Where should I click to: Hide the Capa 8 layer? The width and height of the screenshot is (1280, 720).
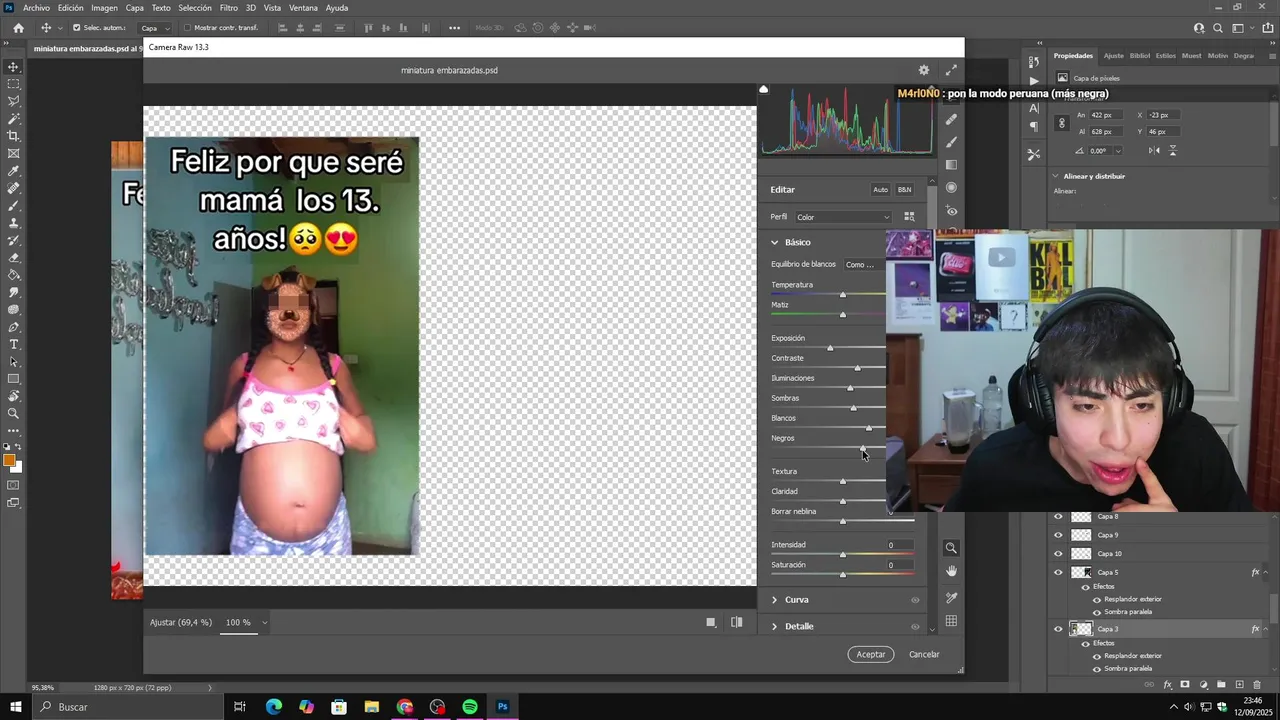(1058, 517)
